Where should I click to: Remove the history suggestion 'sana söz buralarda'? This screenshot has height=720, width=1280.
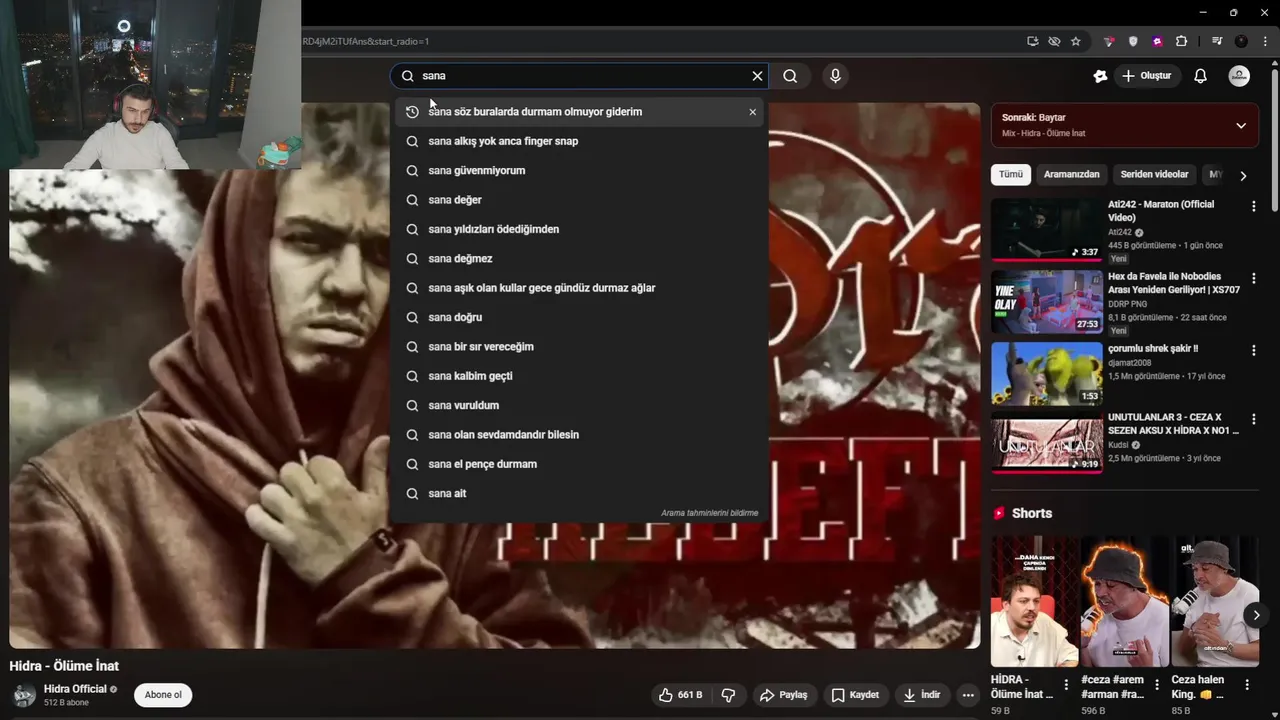tap(753, 112)
